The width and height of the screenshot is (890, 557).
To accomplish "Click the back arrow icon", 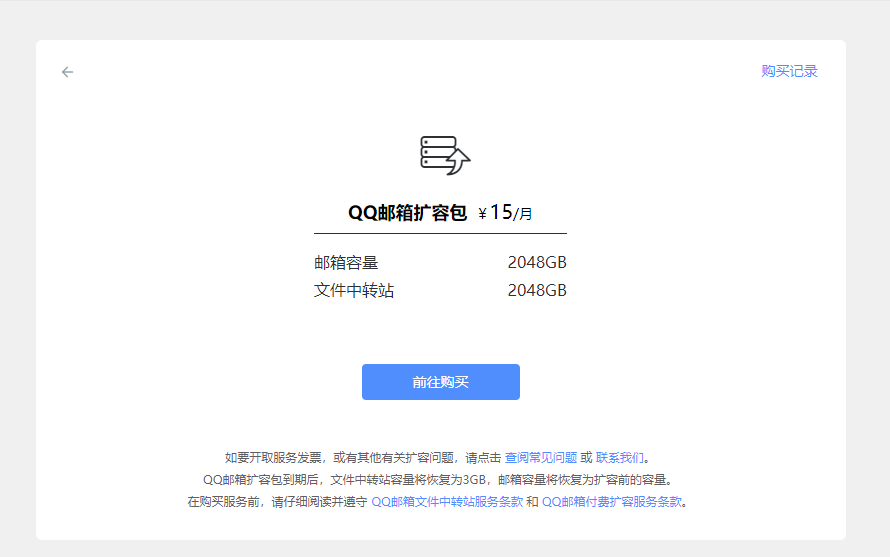I will pos(67,72).
